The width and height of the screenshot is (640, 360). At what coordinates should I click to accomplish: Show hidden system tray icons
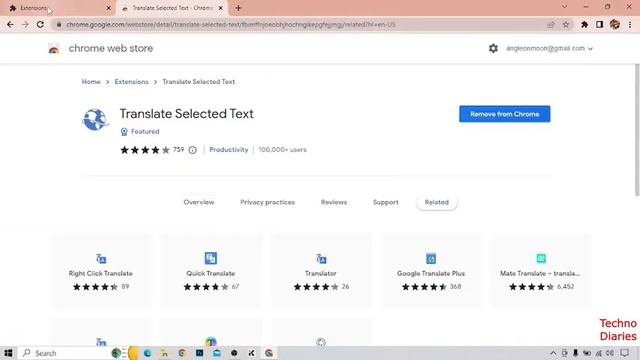coord(553,353)
